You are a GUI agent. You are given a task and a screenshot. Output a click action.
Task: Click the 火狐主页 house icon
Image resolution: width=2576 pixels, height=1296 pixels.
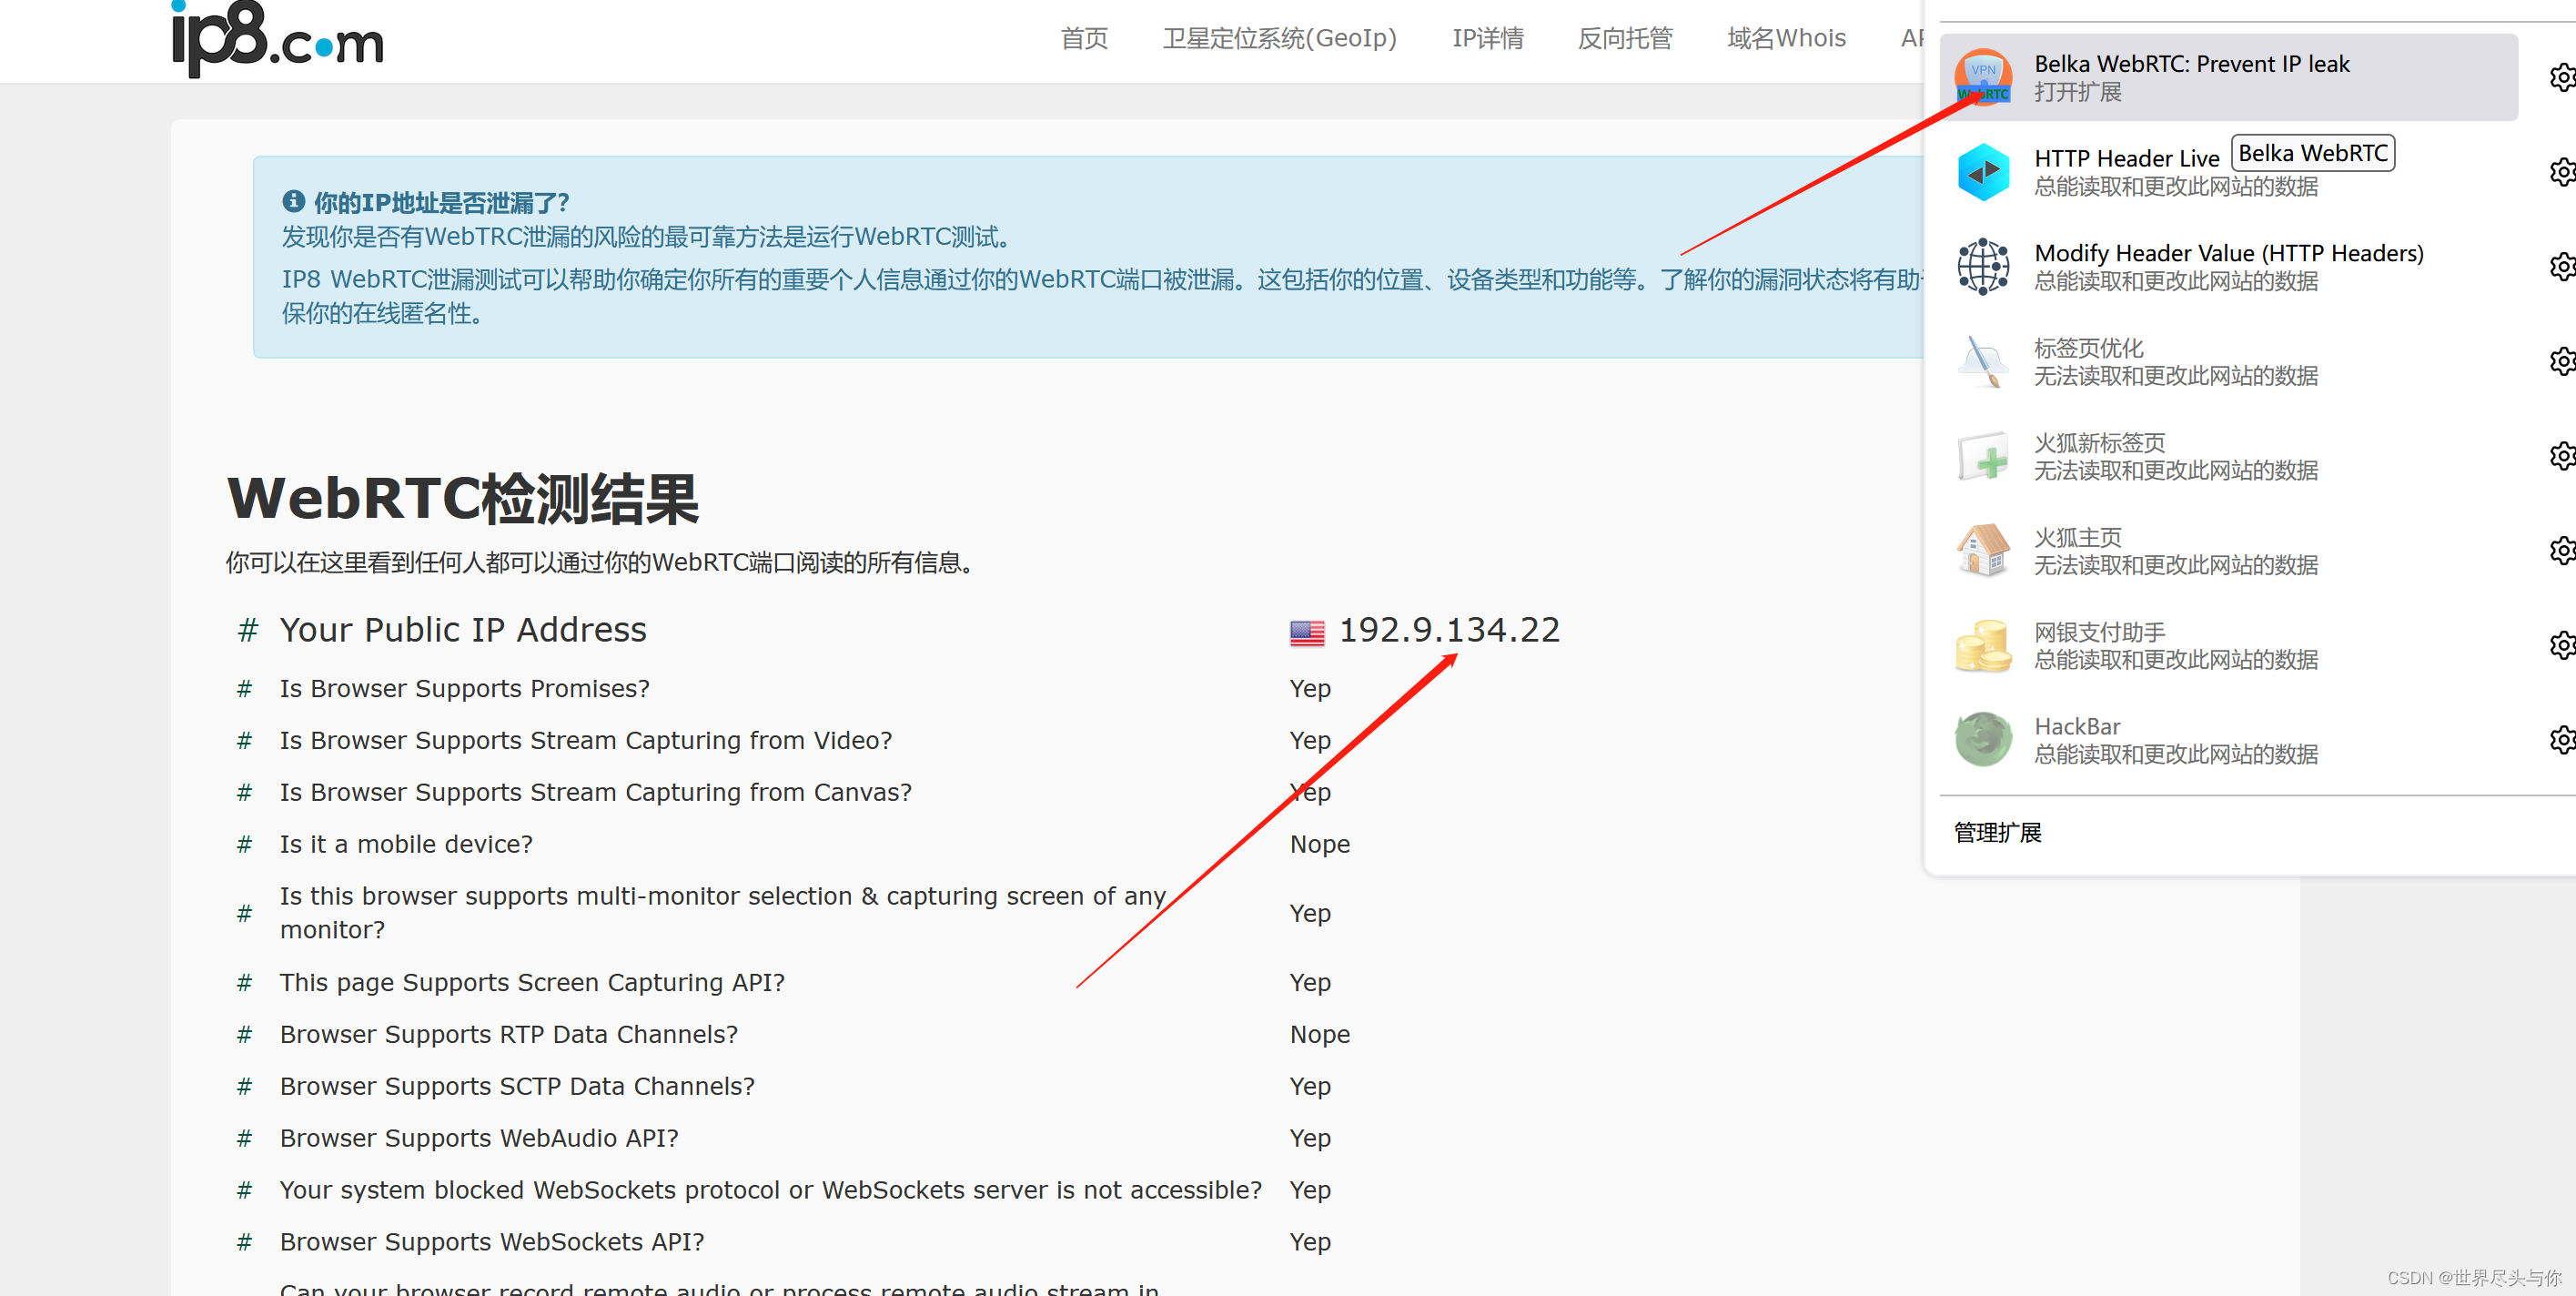click(1982, 550)
